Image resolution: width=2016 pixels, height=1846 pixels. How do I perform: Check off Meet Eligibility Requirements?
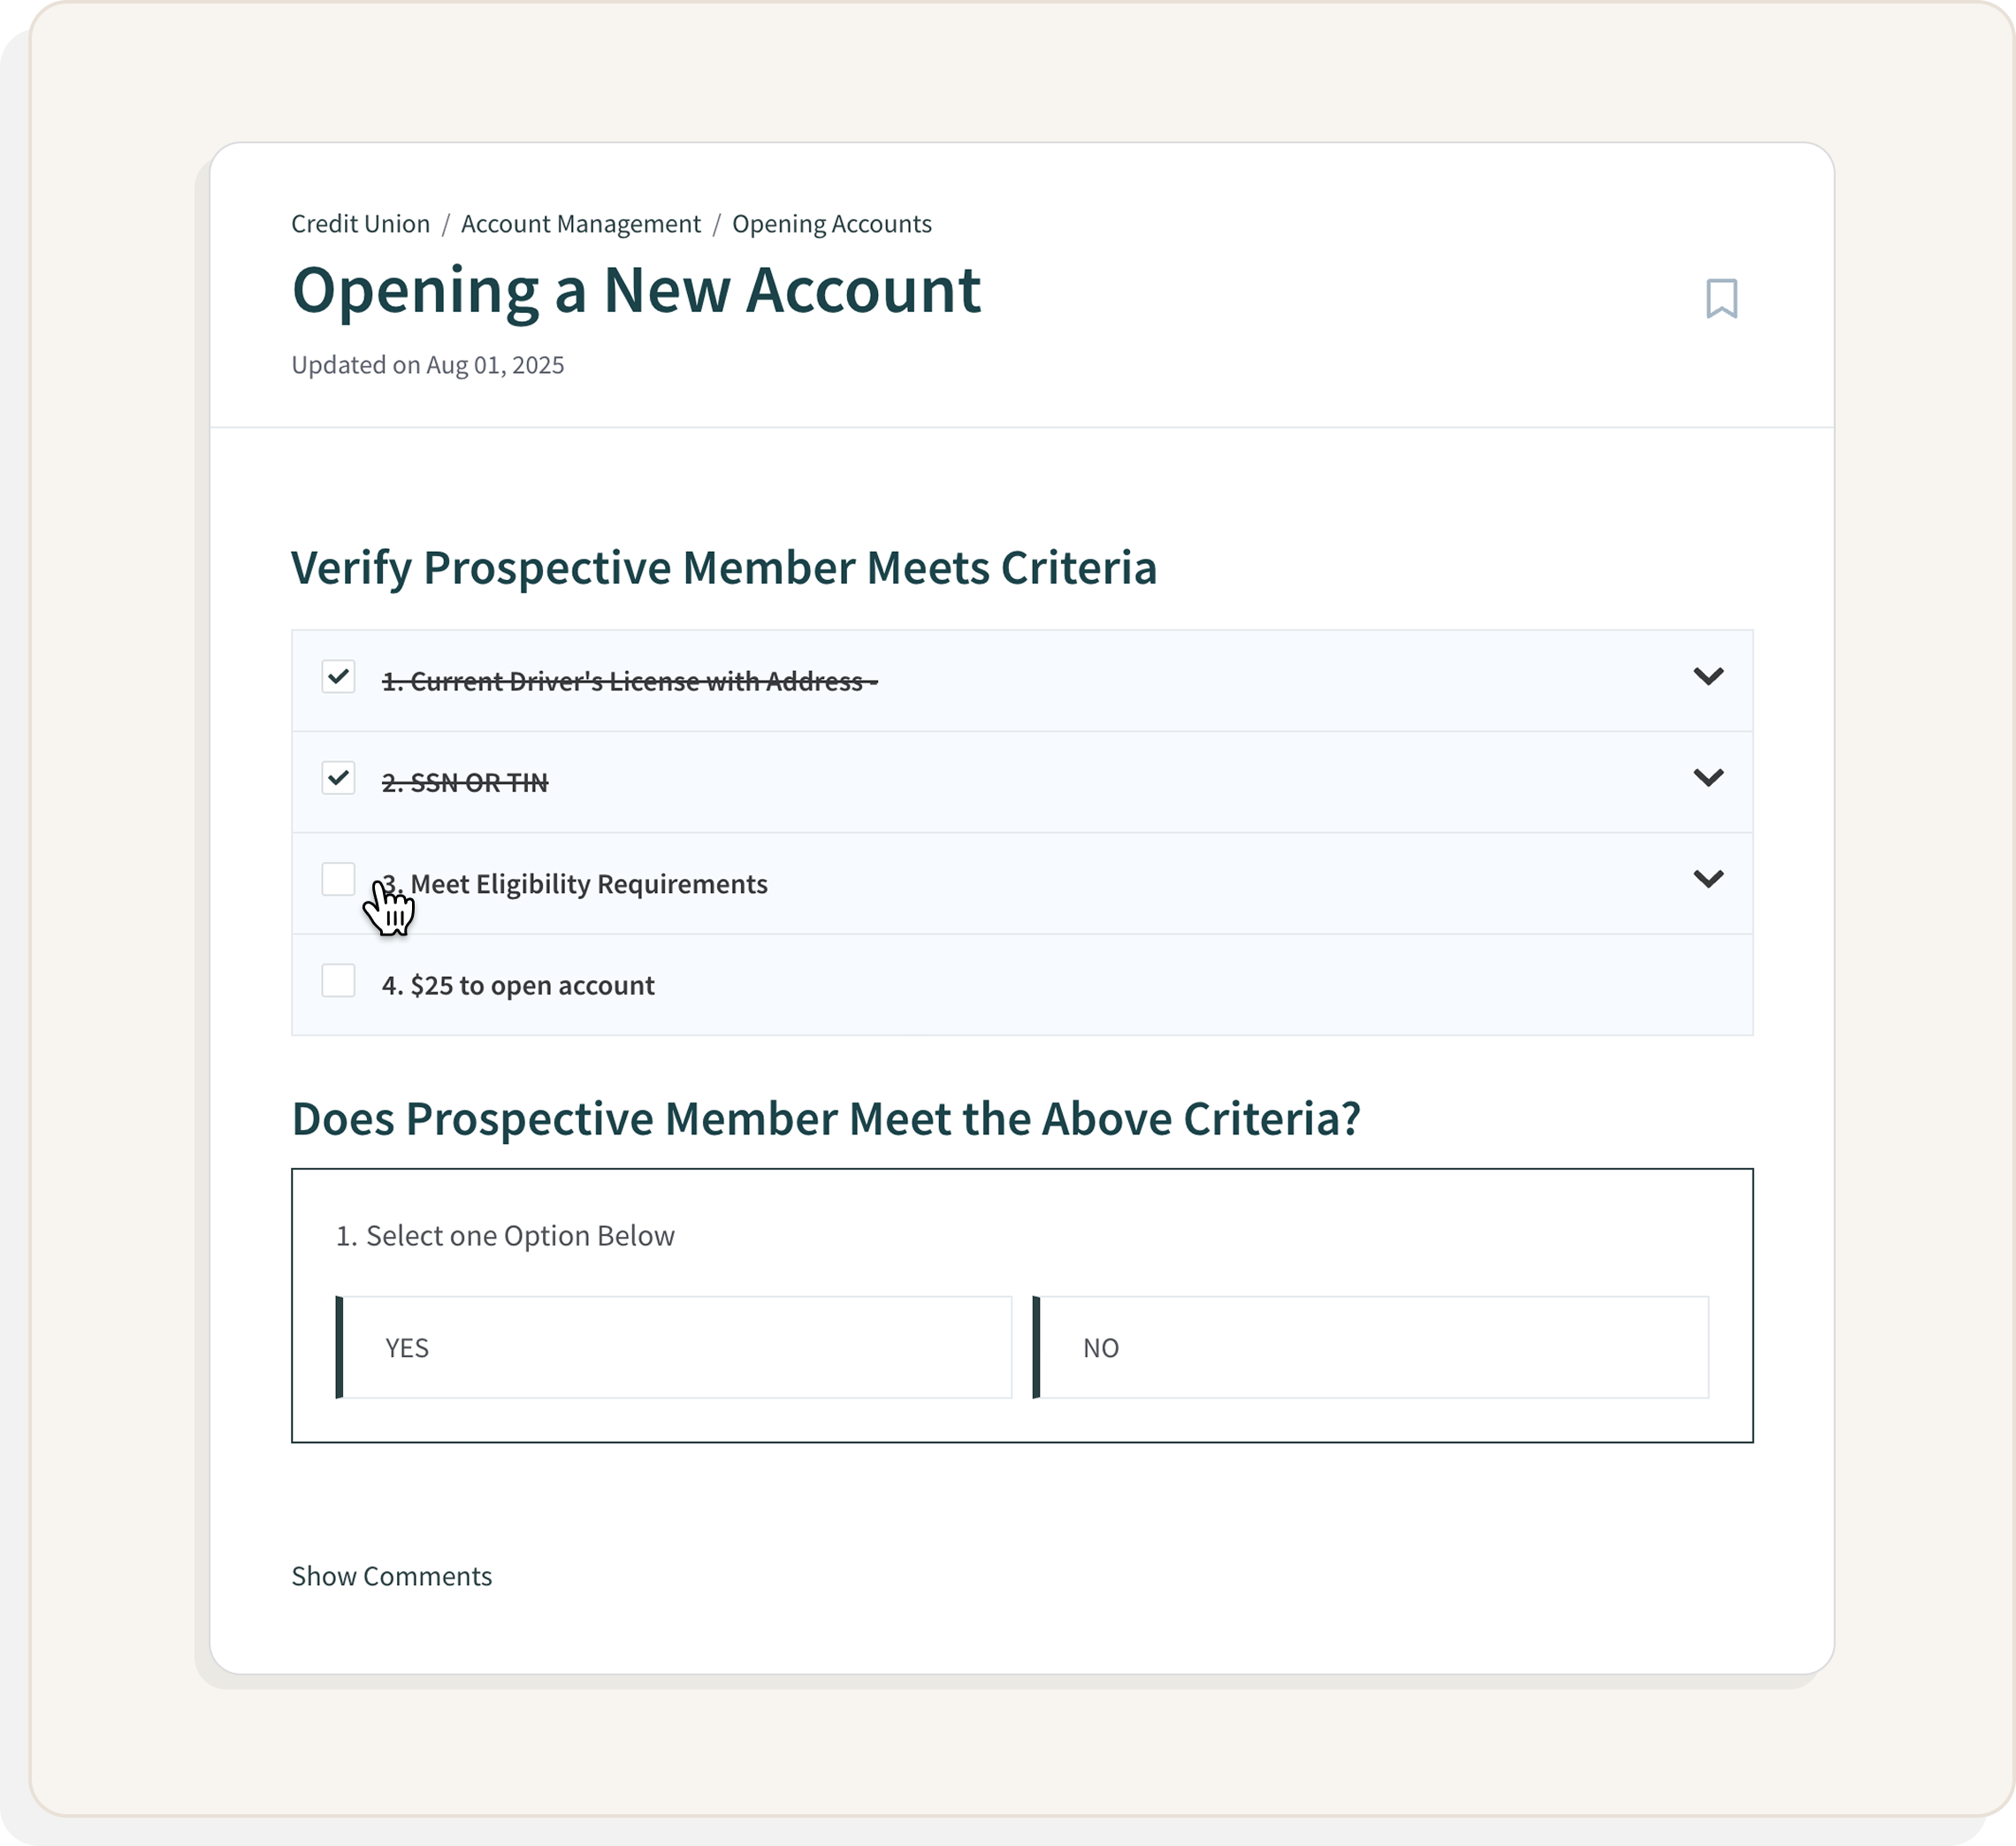339,880
